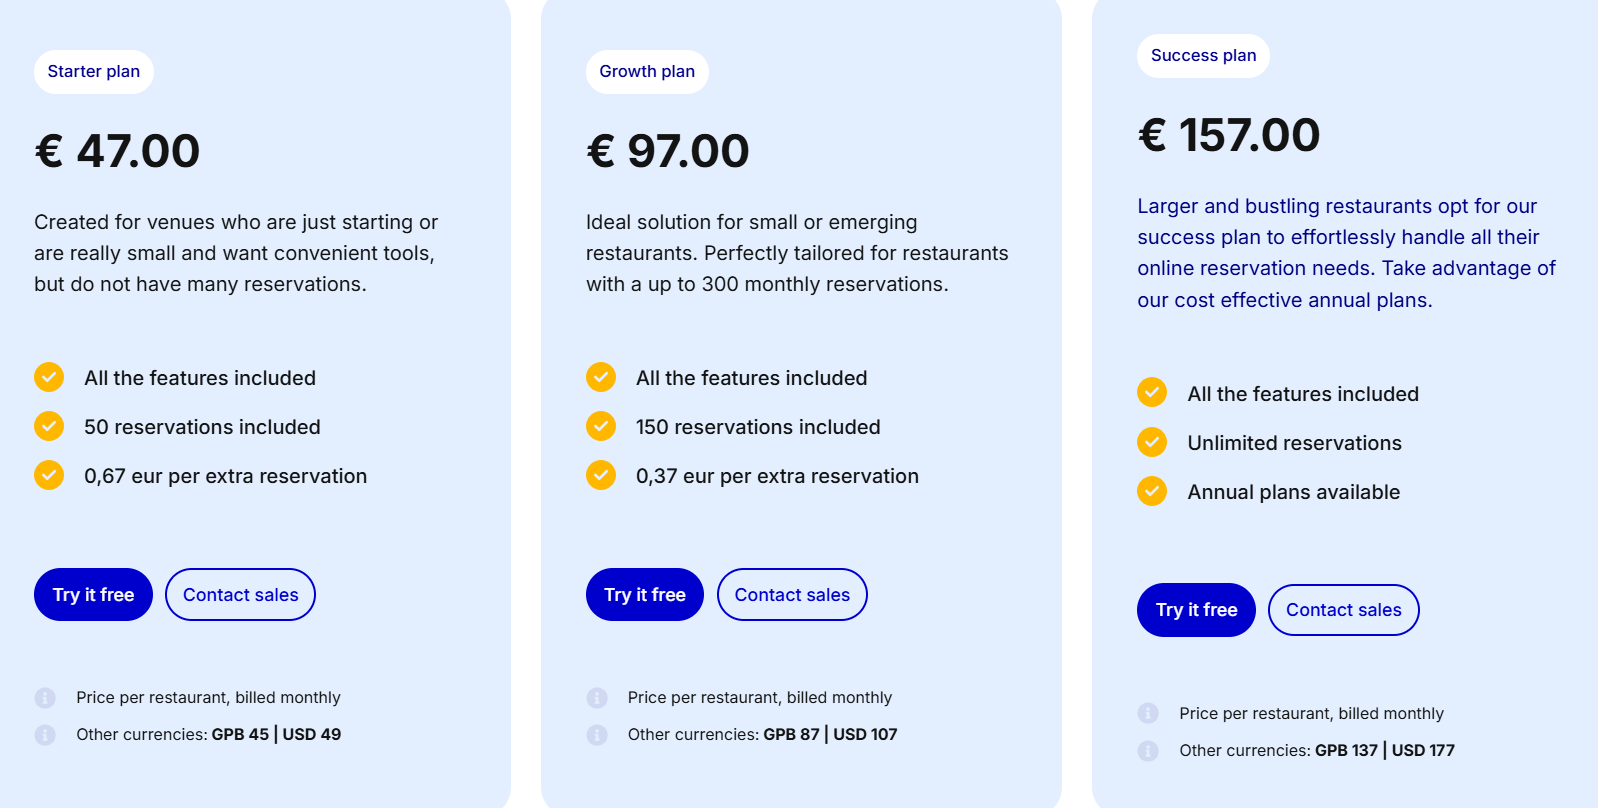Click info icon next to Growth billed monthly note
This screenshot has width=1598, height=808.
tap(597, 698)
